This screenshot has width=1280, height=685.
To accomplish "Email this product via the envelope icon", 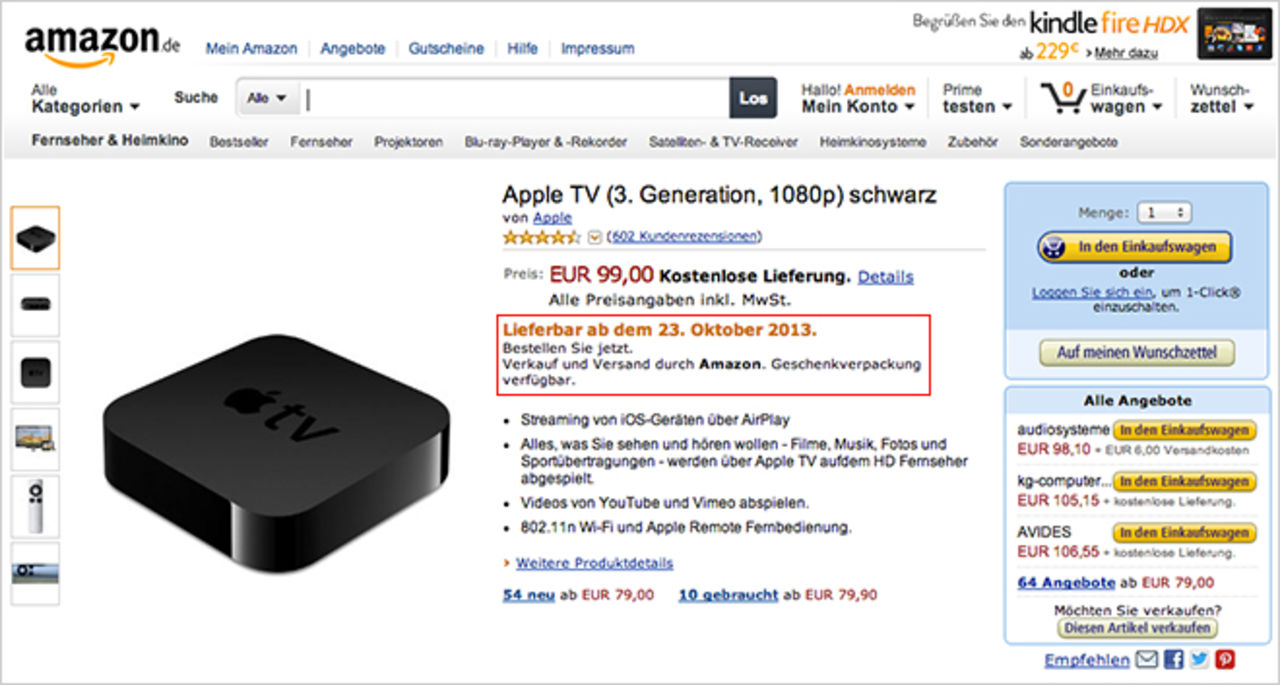I will [1146, 659].
